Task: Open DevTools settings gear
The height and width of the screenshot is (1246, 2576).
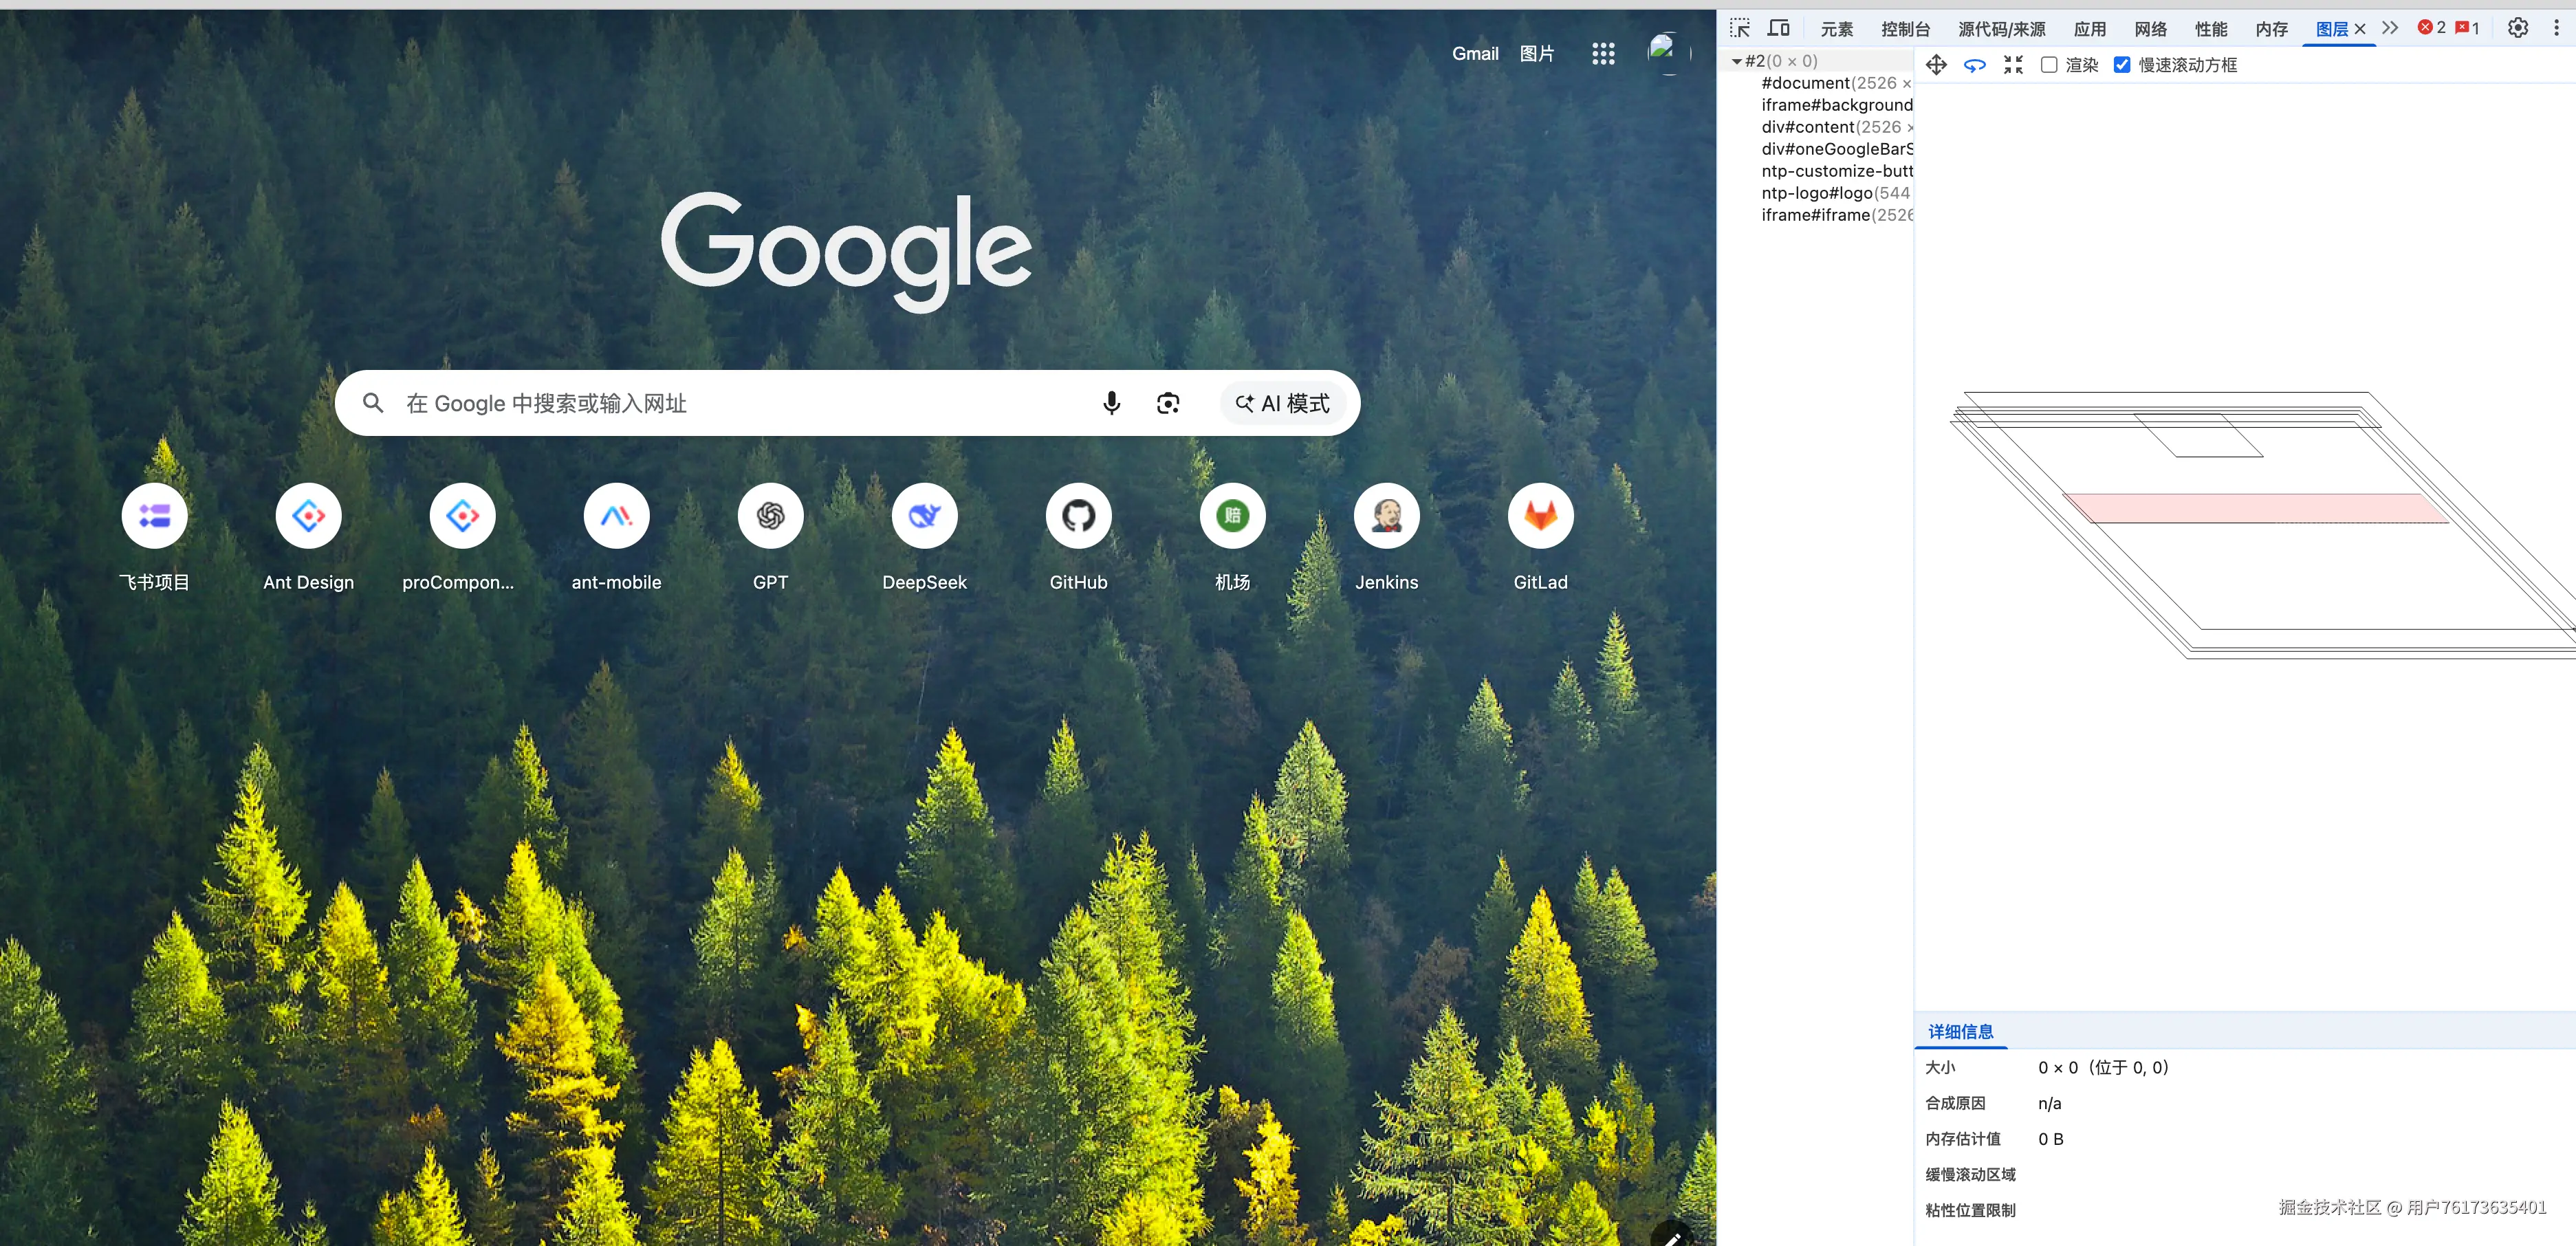Action: pos(2518,28)
